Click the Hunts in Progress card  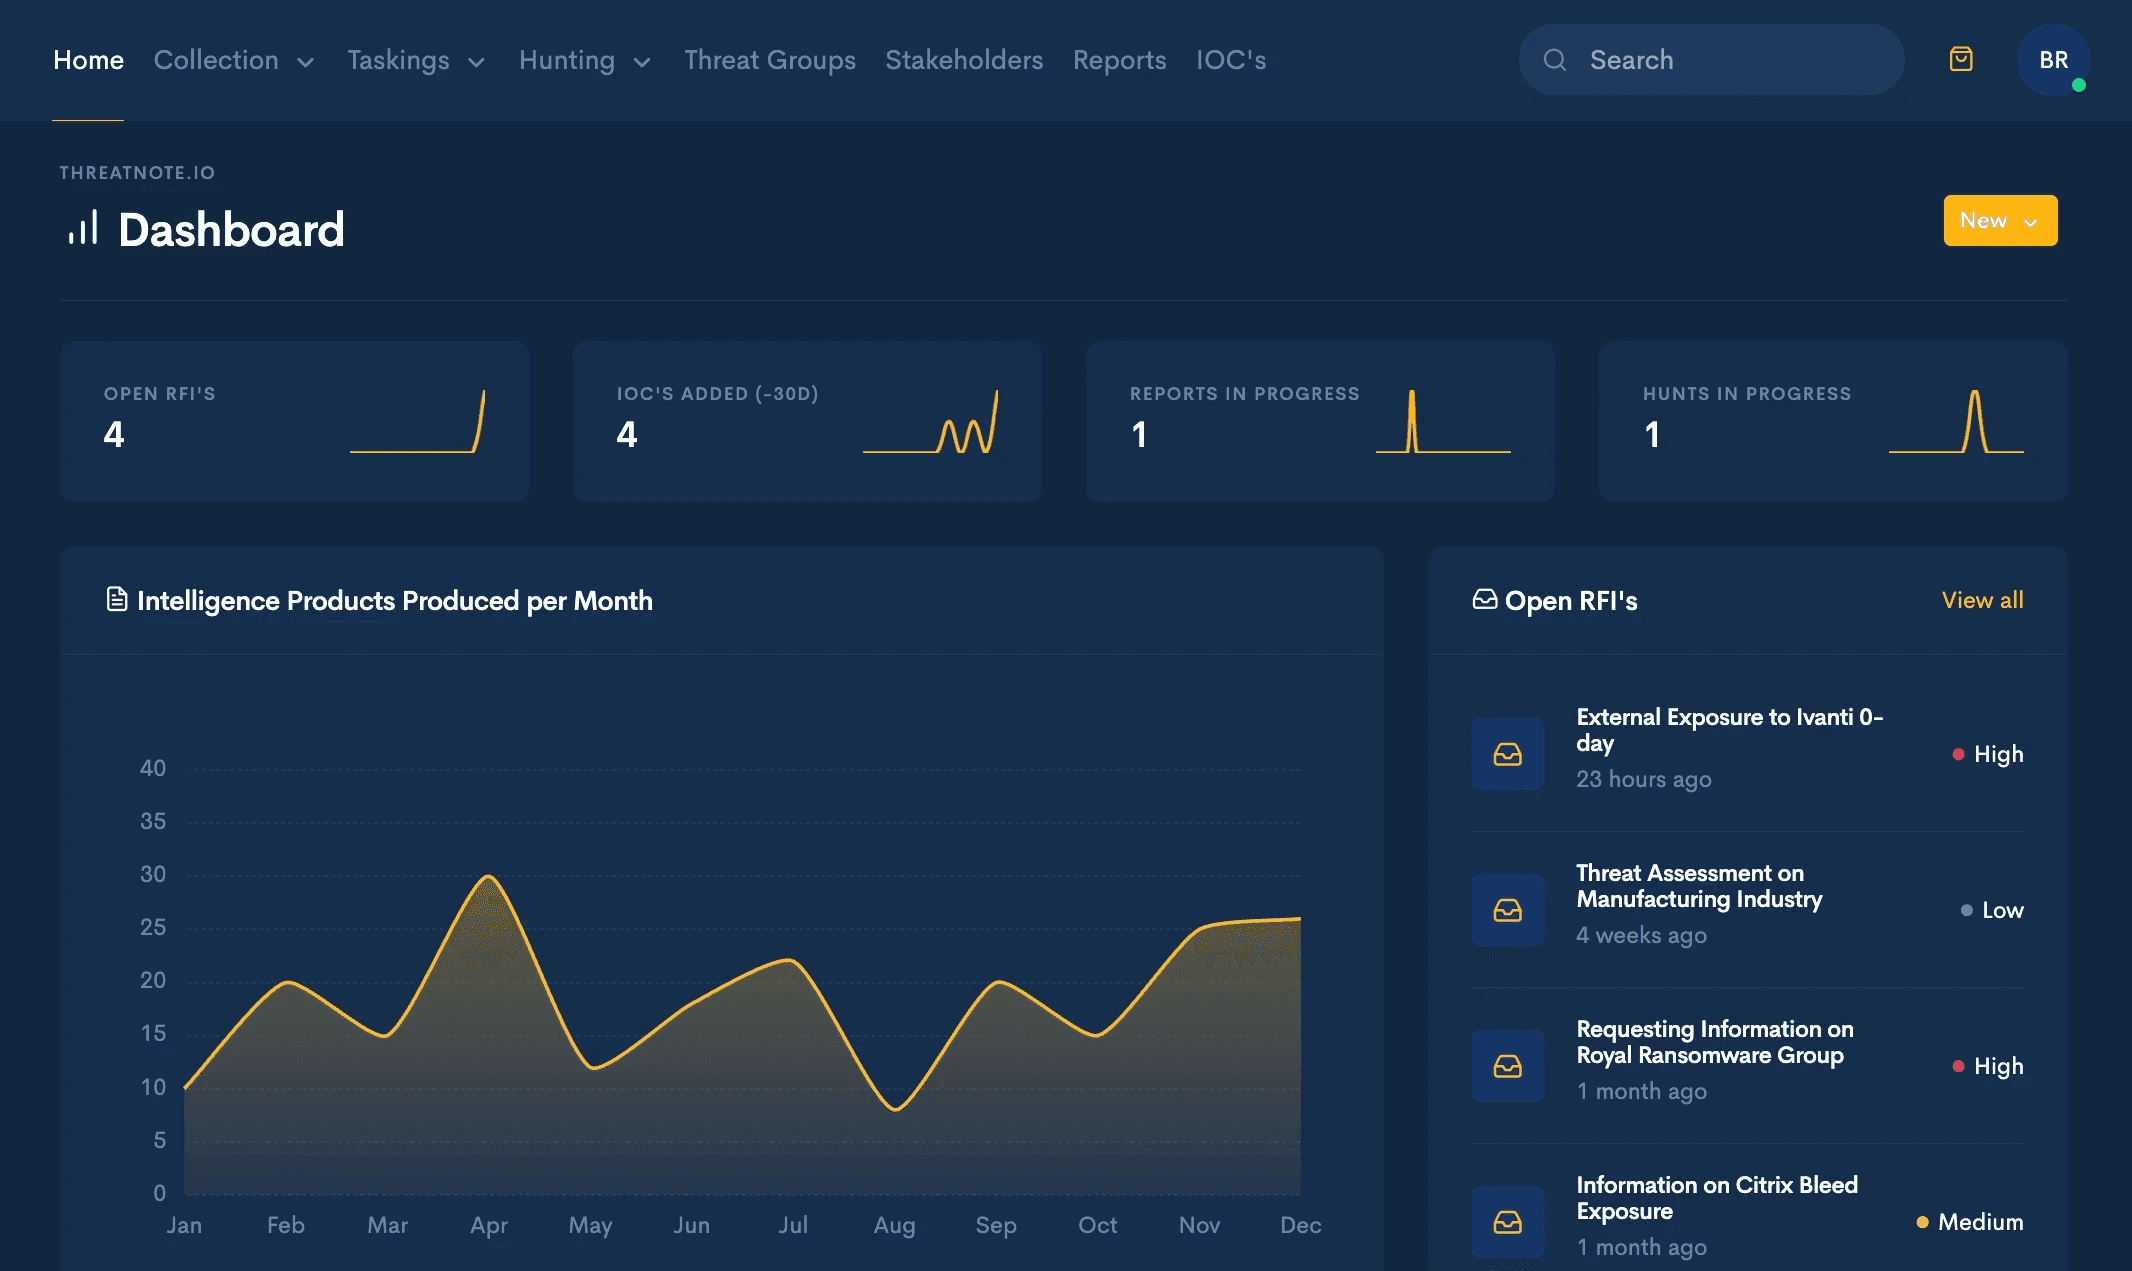(x=1833, y=421)
